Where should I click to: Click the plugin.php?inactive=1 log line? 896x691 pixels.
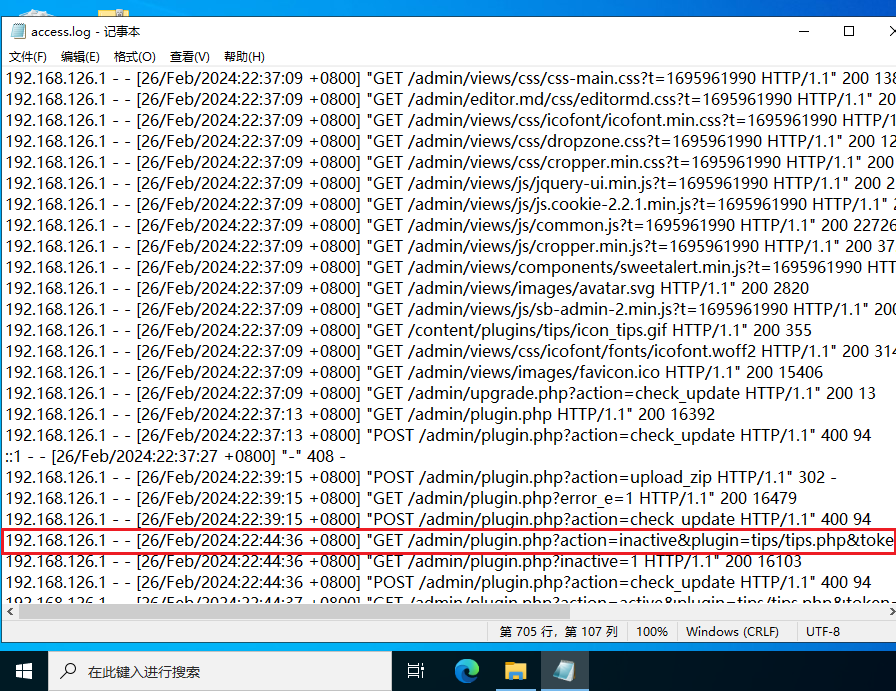pyautogui.click(x=403, y=562)
